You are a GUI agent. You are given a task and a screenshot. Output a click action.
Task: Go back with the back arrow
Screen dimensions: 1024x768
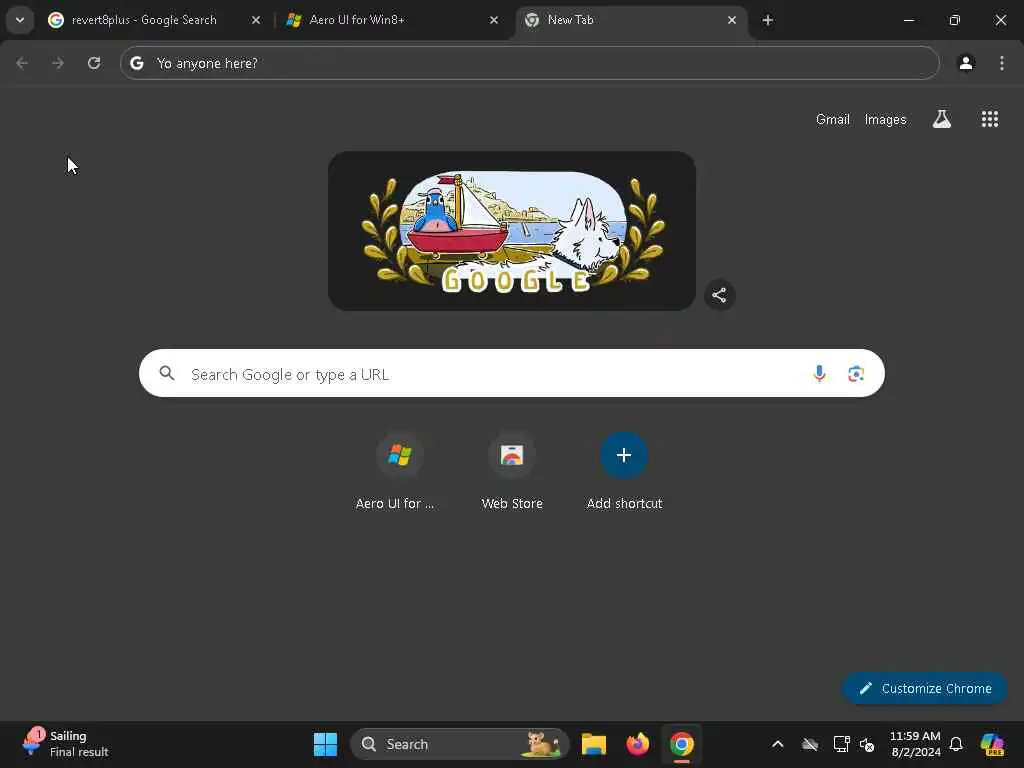[x=22, y=63]
